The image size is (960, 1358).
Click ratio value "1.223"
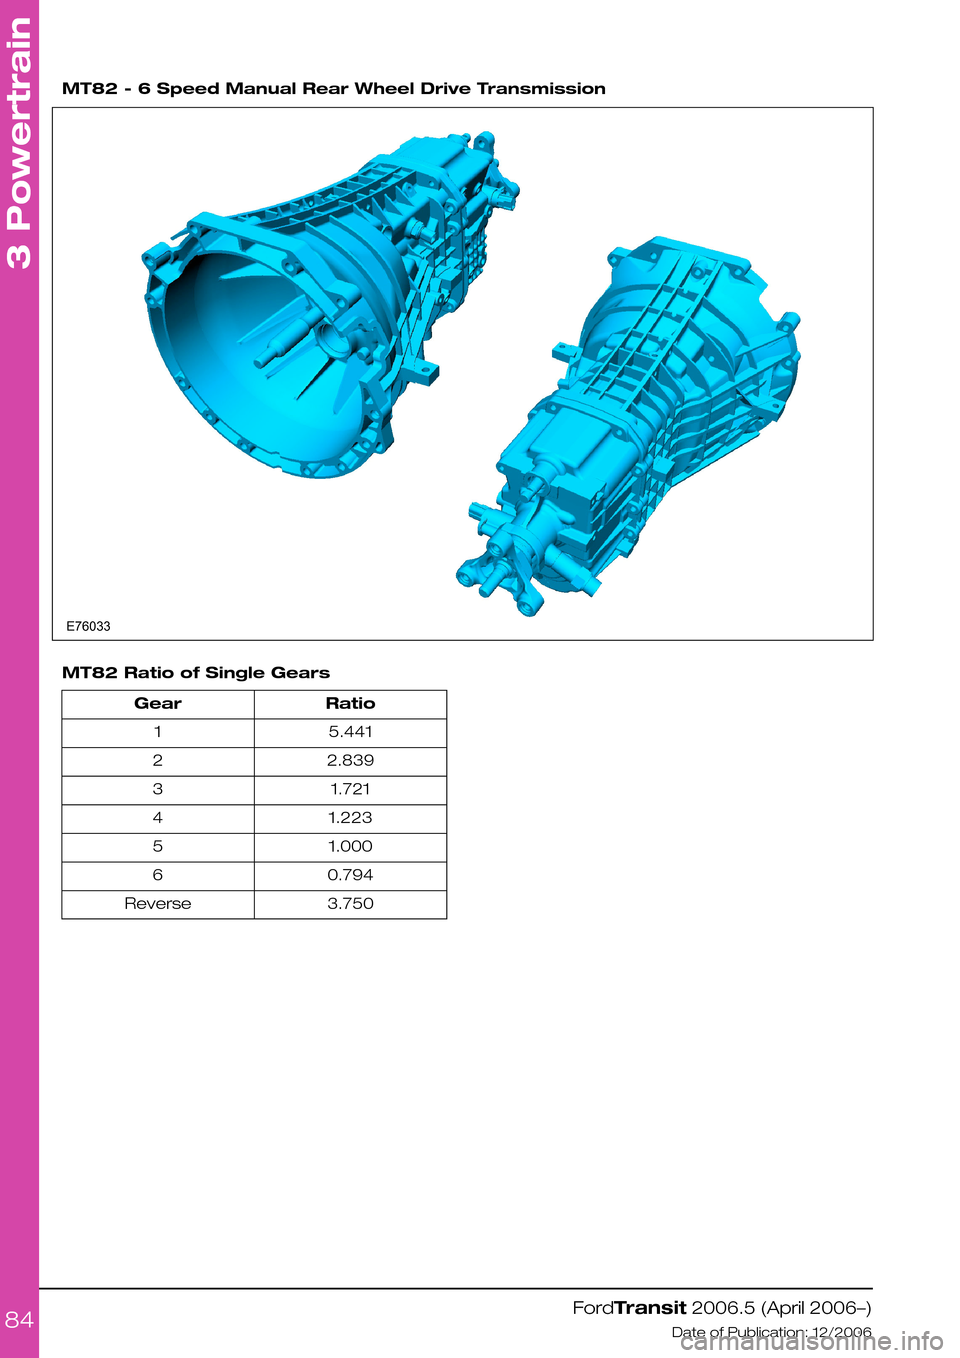350,818
